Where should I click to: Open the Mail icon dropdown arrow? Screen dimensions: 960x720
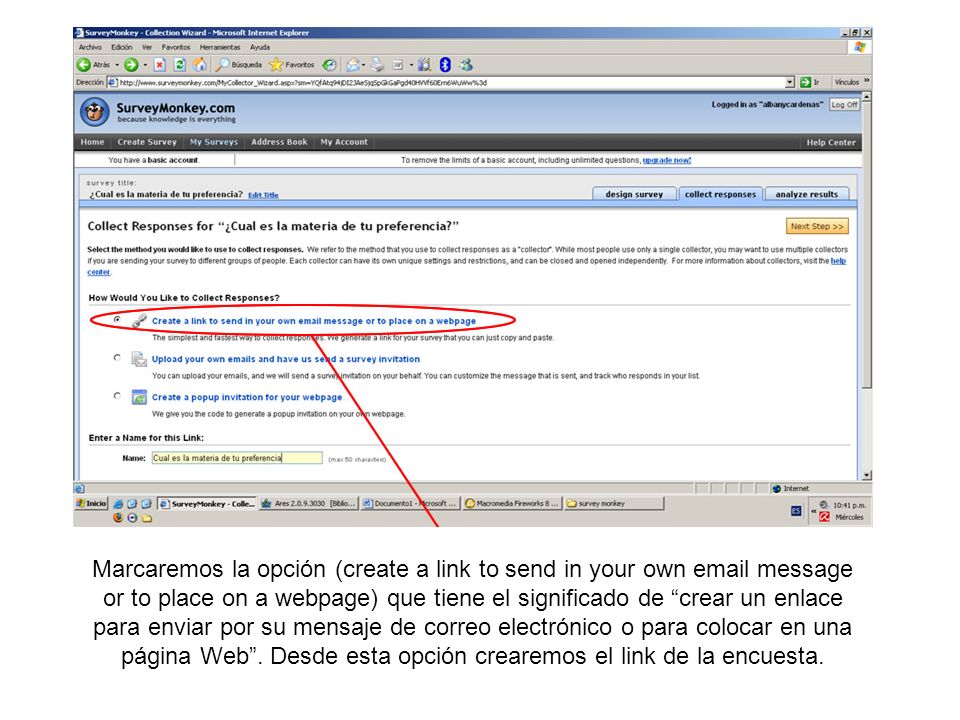coord(364,64)
